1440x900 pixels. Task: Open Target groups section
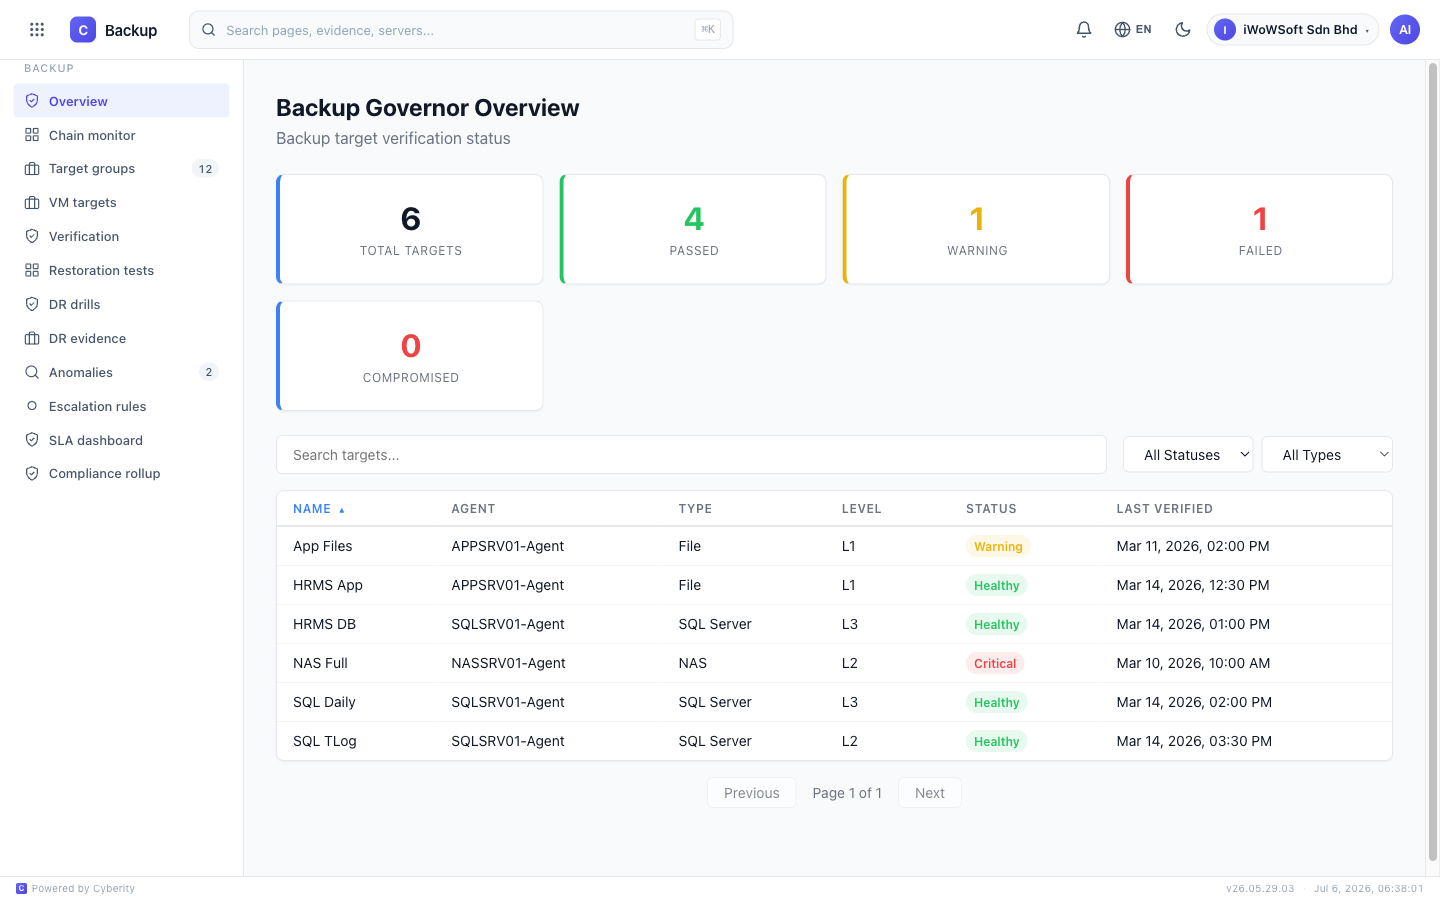[x=121, y=169]
